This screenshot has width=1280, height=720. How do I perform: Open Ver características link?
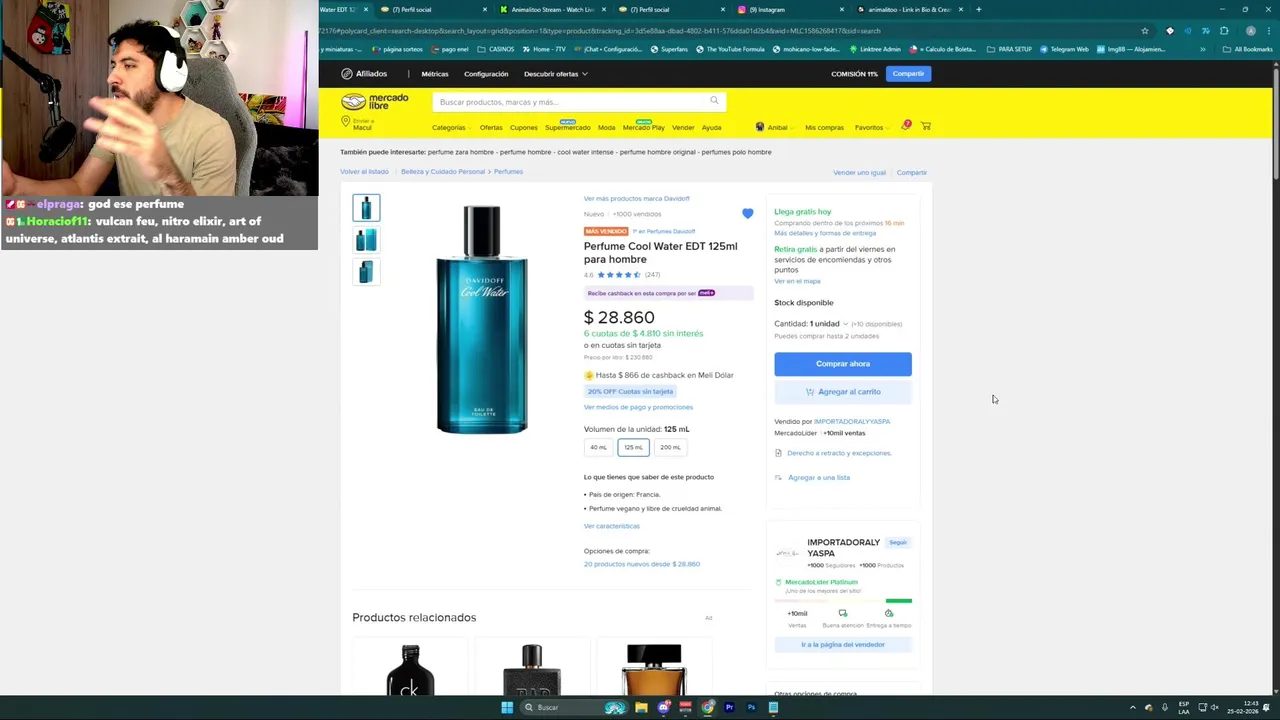click(612, 526)
